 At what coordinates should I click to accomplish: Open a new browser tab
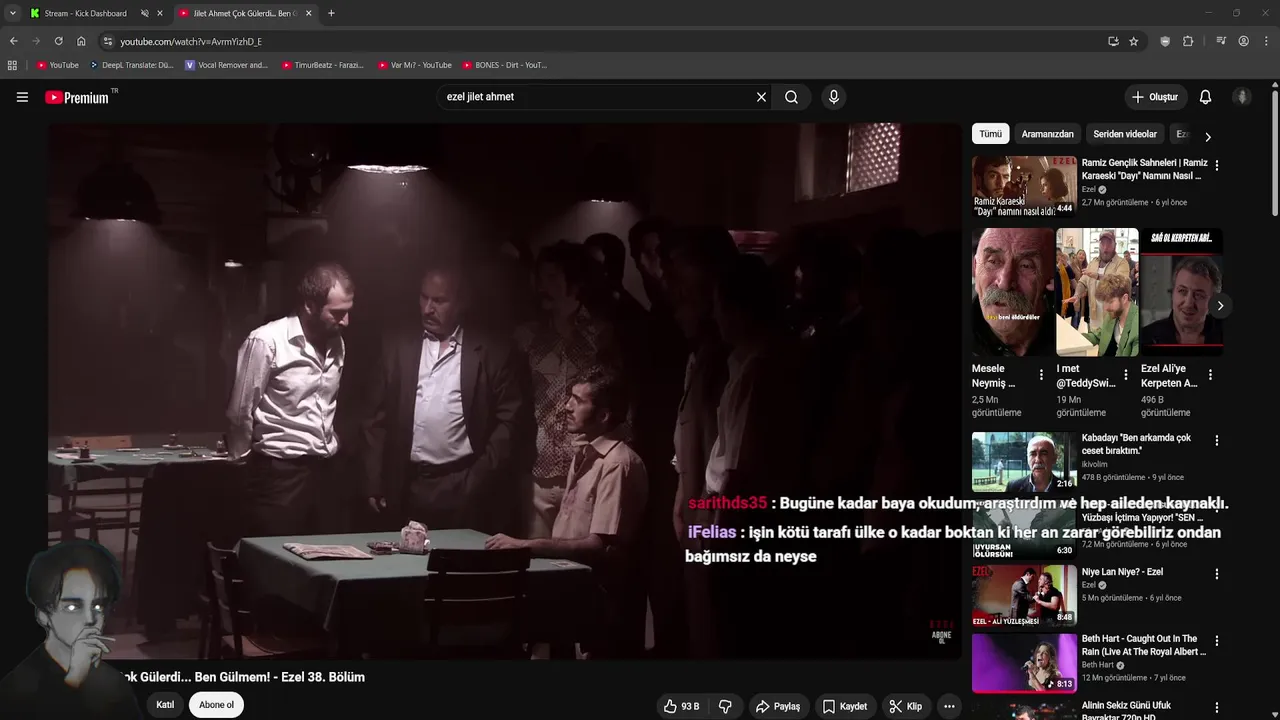pyautogui.click(x=331, y=13)
